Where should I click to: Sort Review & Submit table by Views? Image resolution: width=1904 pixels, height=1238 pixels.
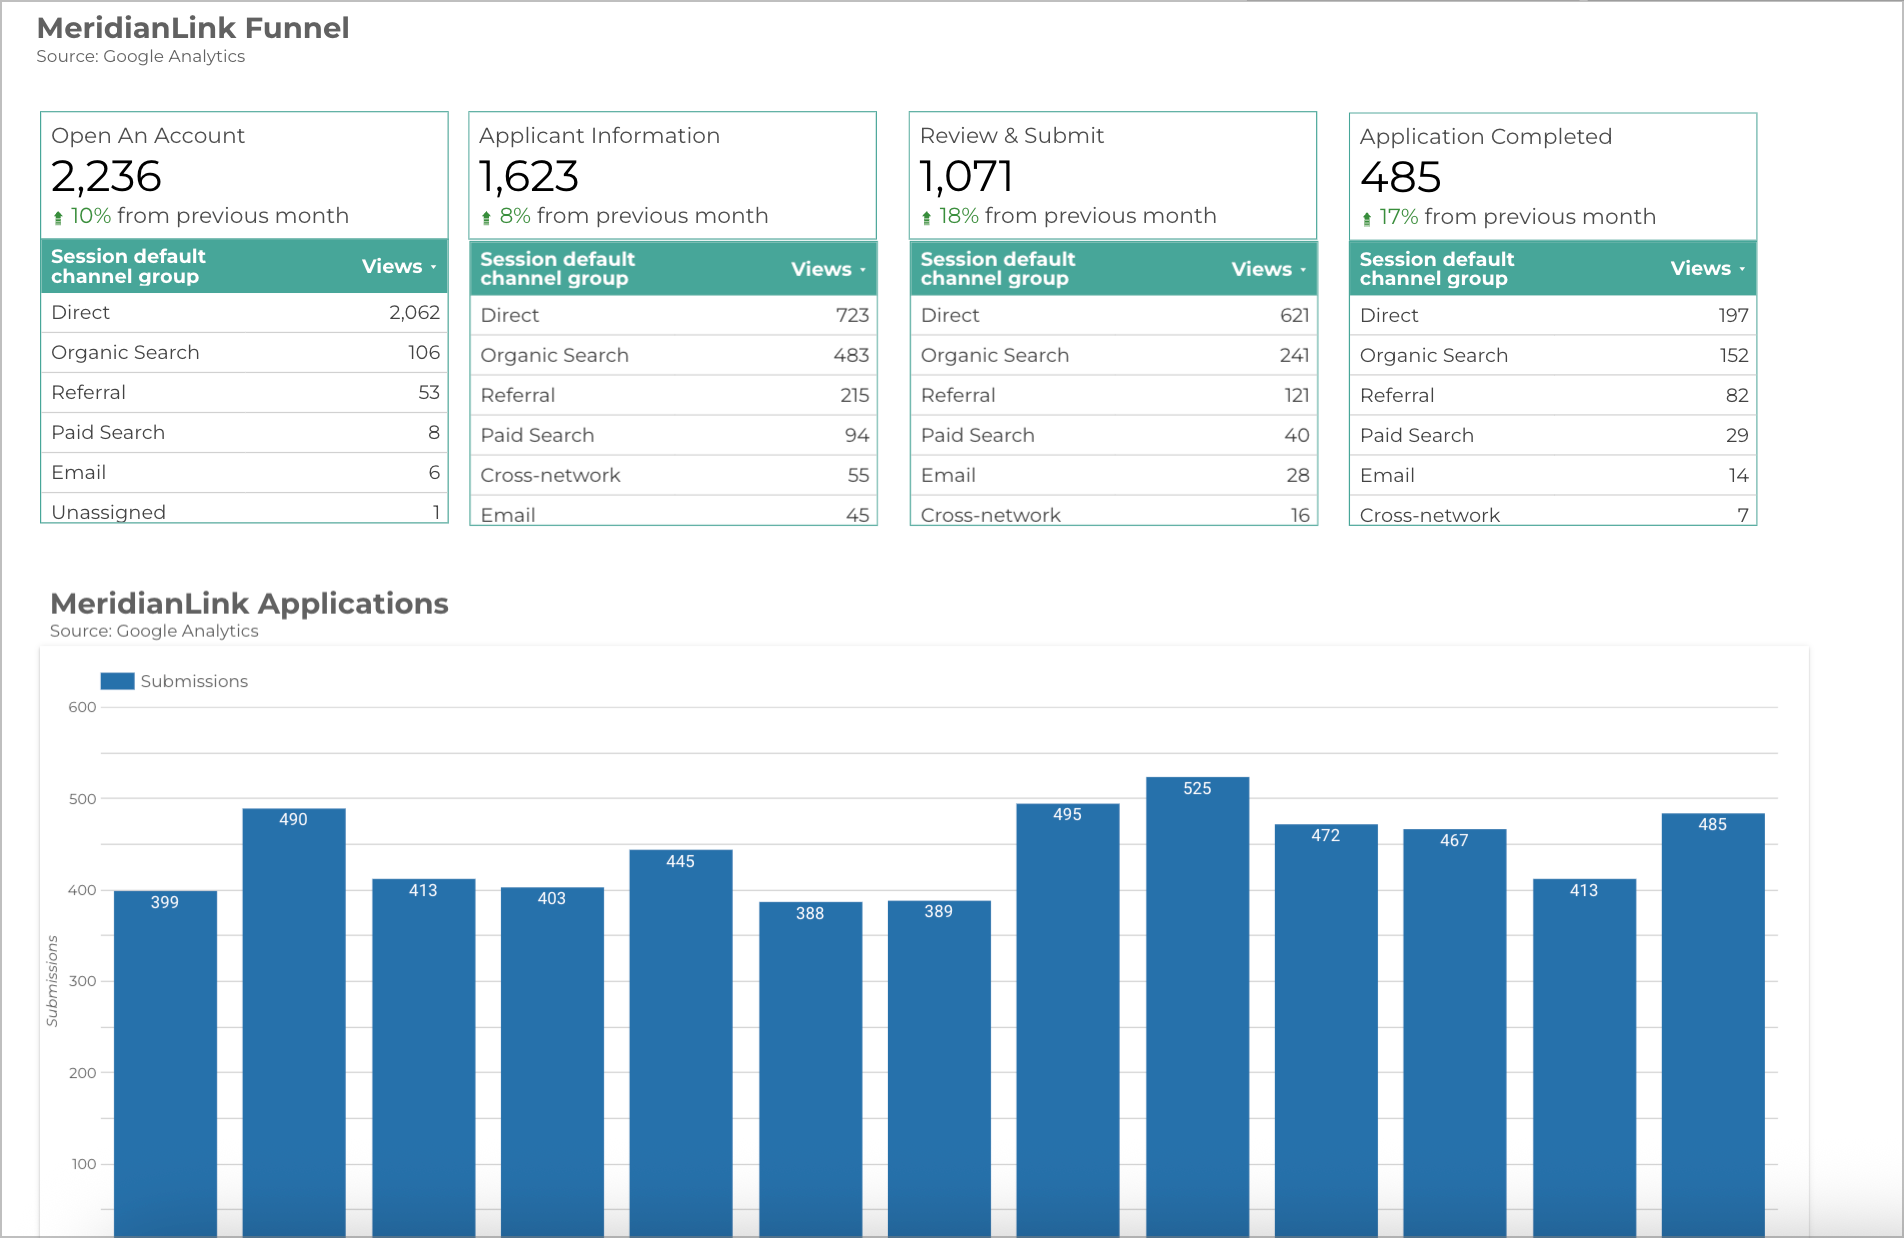tap(1268, 269)
